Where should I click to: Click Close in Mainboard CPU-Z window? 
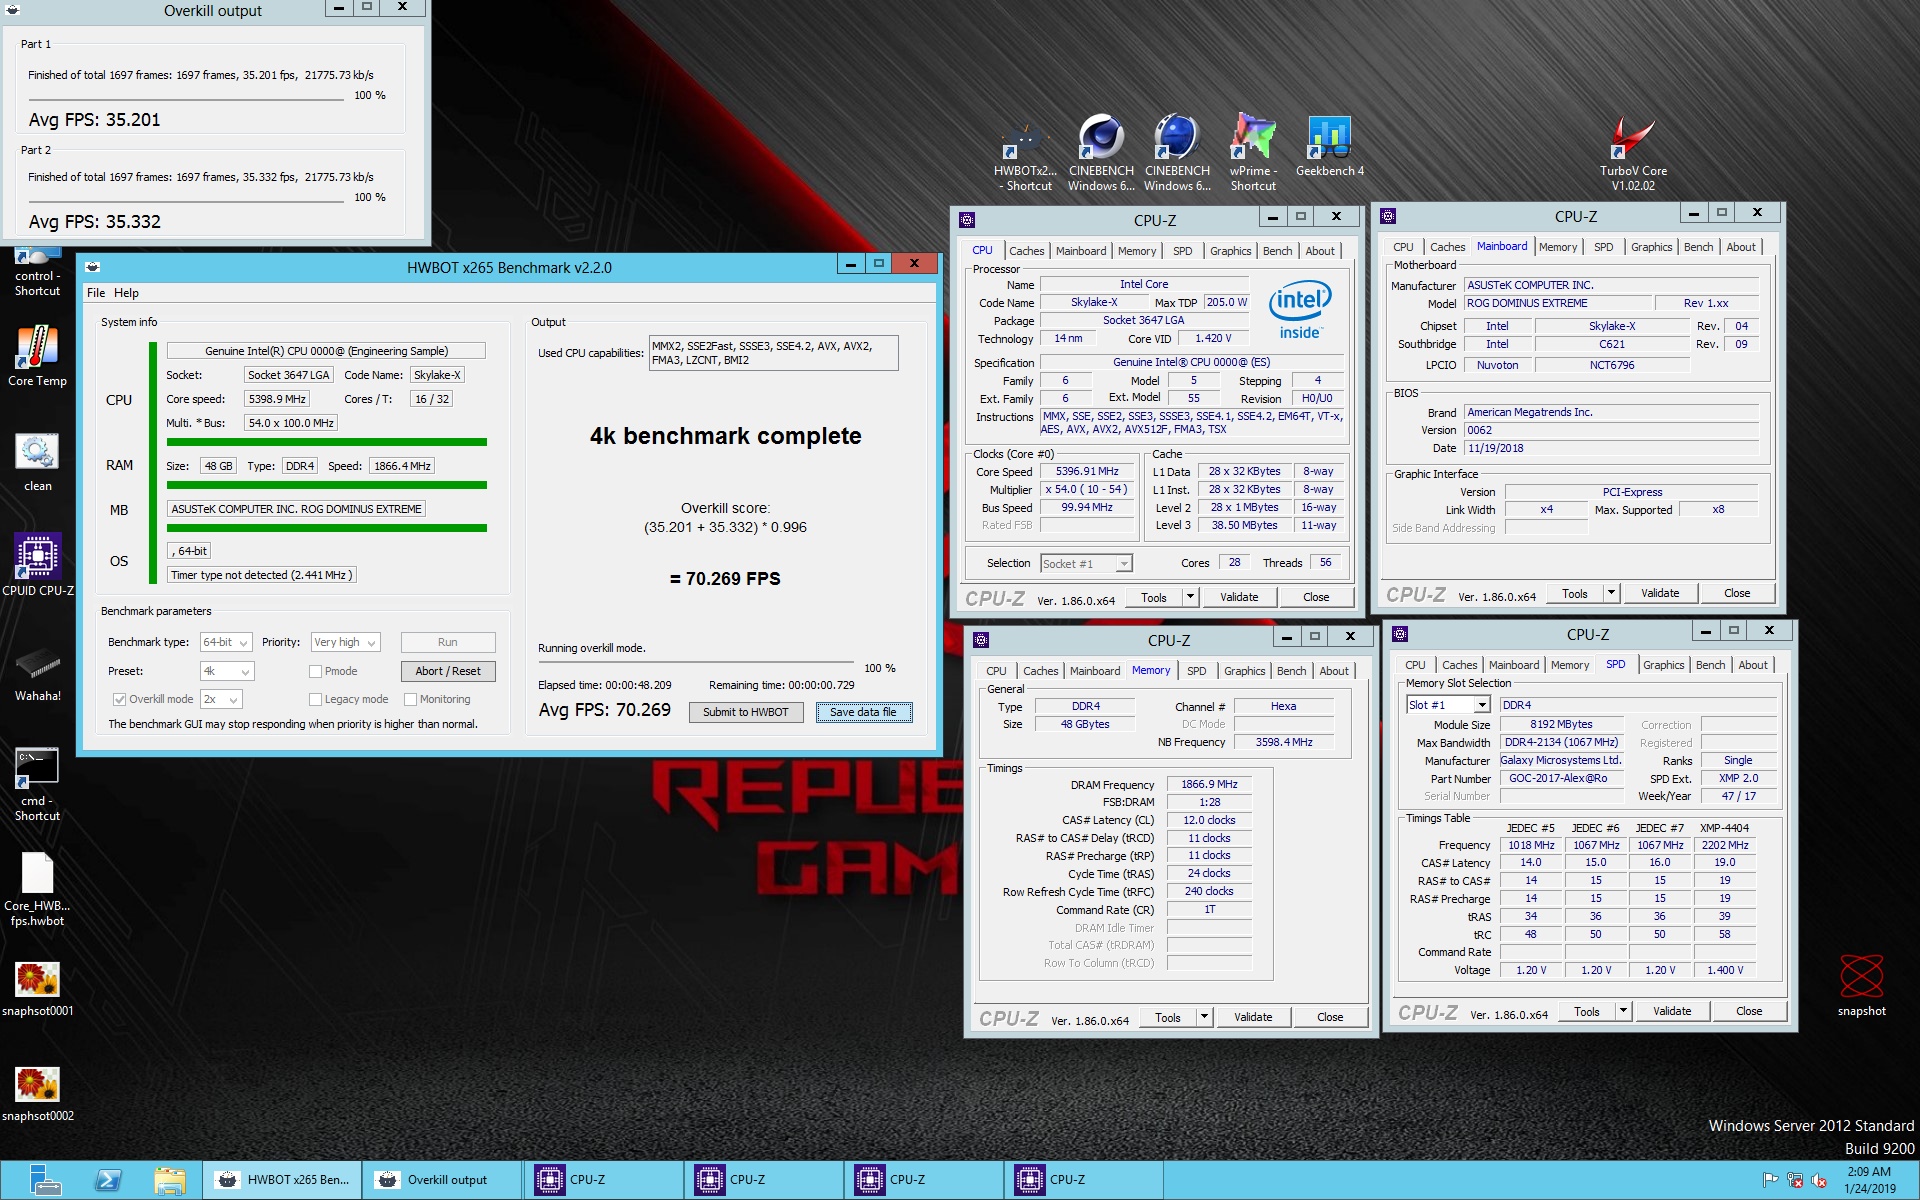point(1737,593)
